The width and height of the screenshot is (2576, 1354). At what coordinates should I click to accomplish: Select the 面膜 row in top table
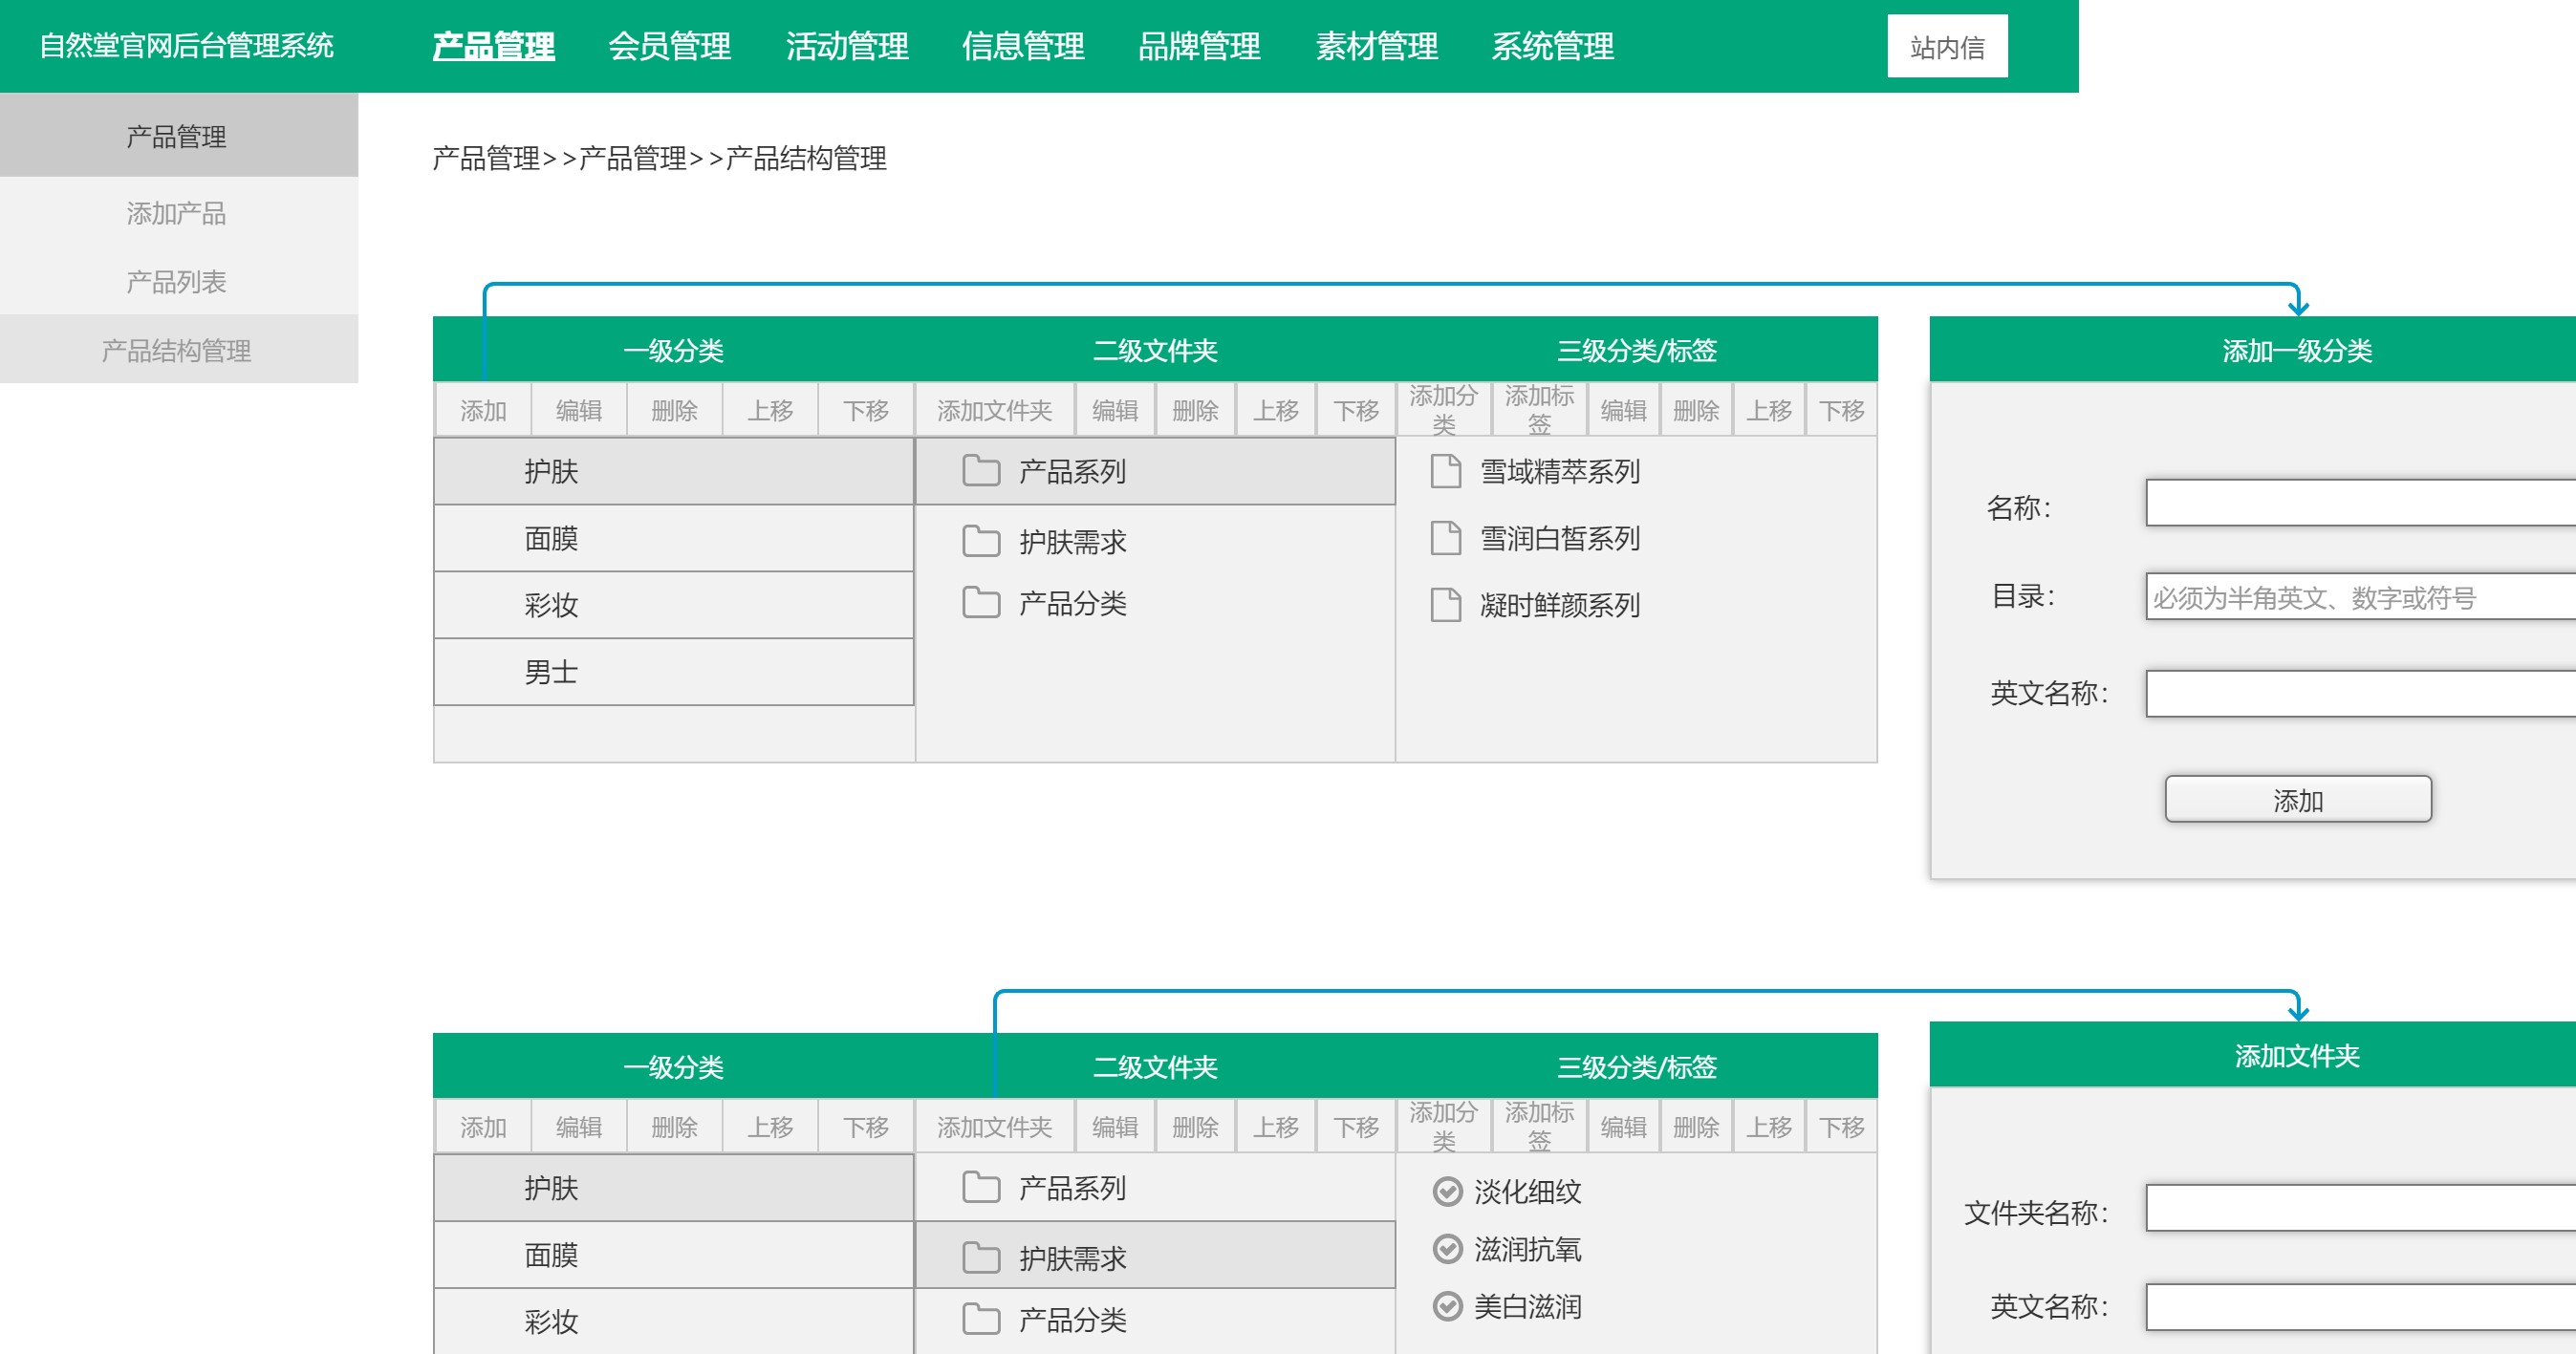click(674, 538)
